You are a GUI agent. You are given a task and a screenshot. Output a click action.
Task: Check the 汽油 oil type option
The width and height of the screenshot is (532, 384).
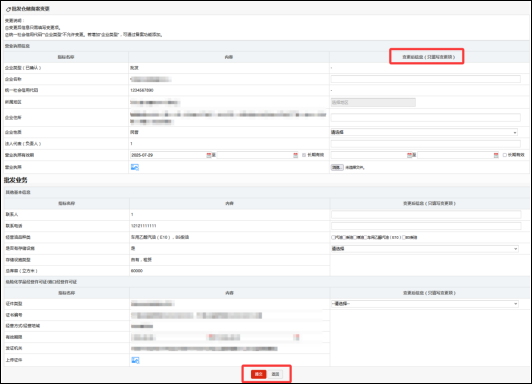click(333, 237)
